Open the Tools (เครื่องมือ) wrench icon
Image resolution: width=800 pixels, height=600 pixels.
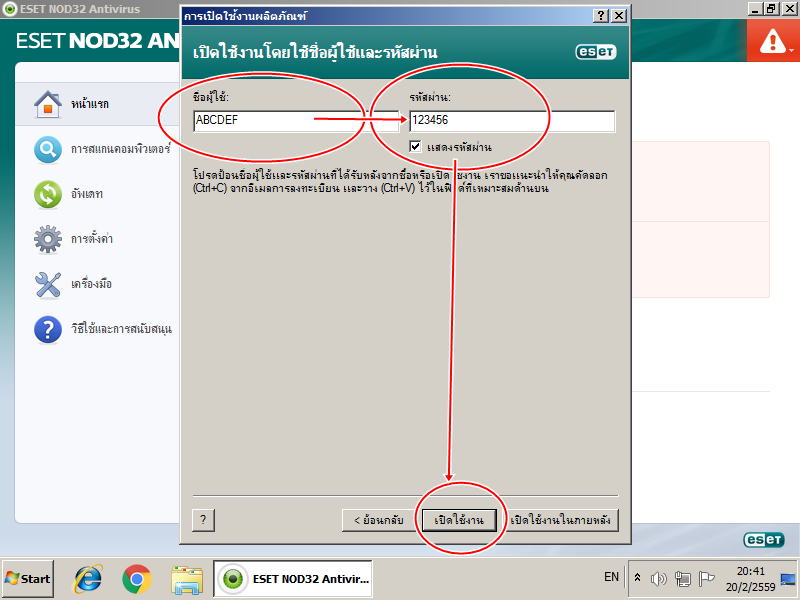point(48,284)
